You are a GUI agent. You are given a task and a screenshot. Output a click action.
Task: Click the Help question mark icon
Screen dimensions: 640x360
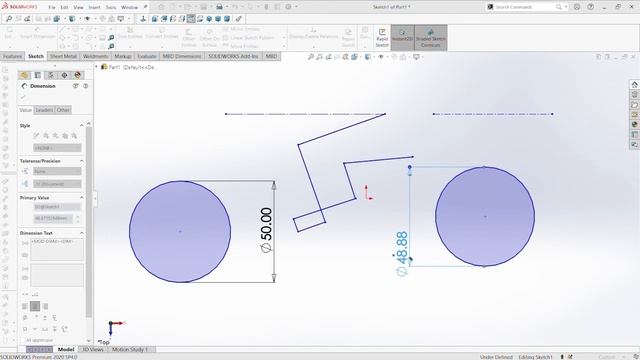(x=591, y=7)
